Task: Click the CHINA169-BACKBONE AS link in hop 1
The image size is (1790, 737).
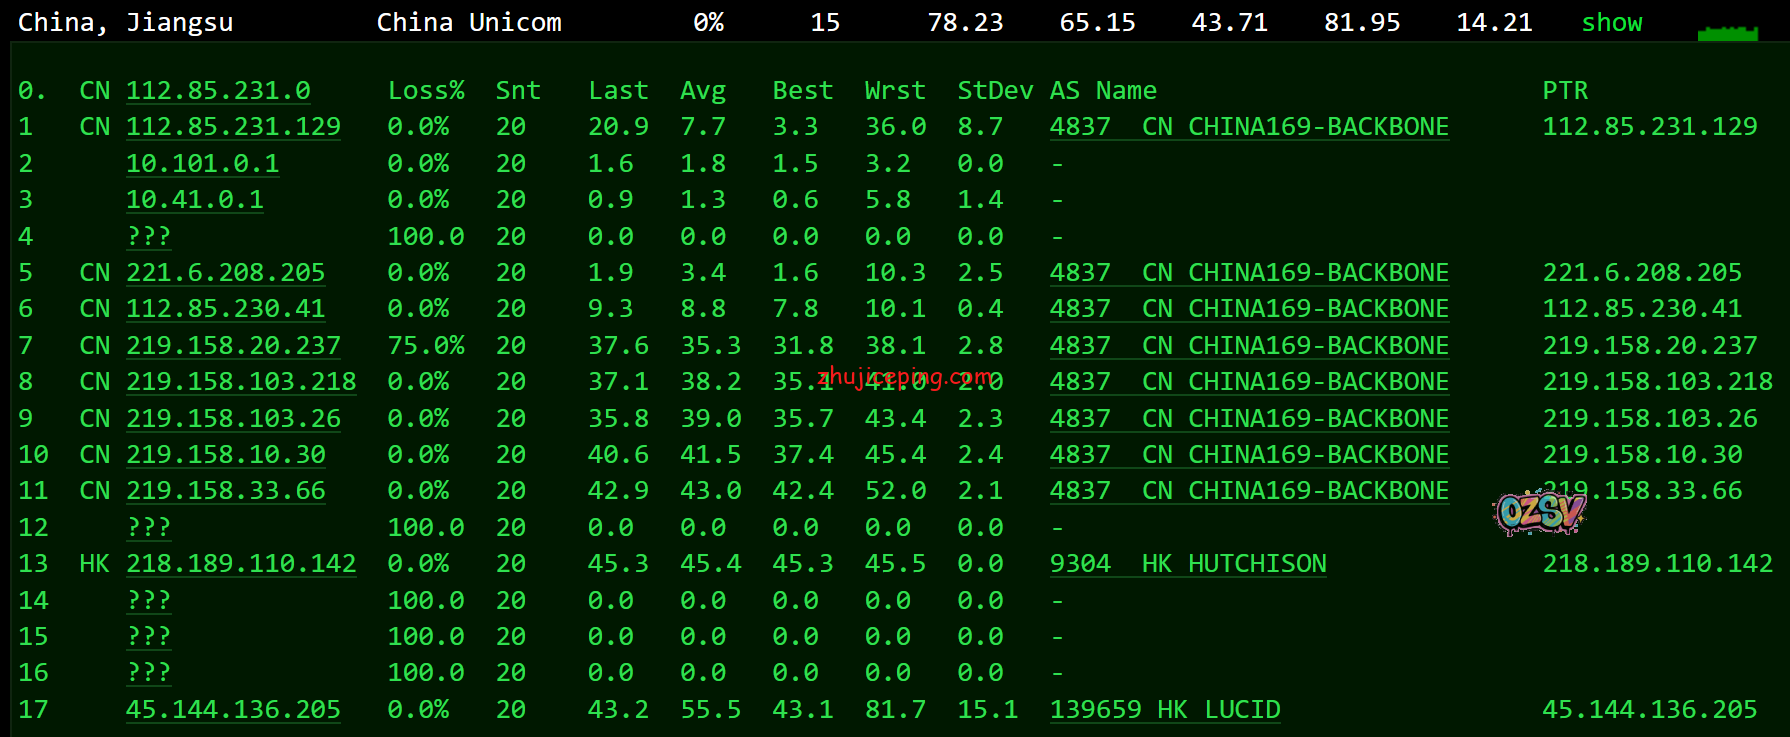Action: (1248, 127)
